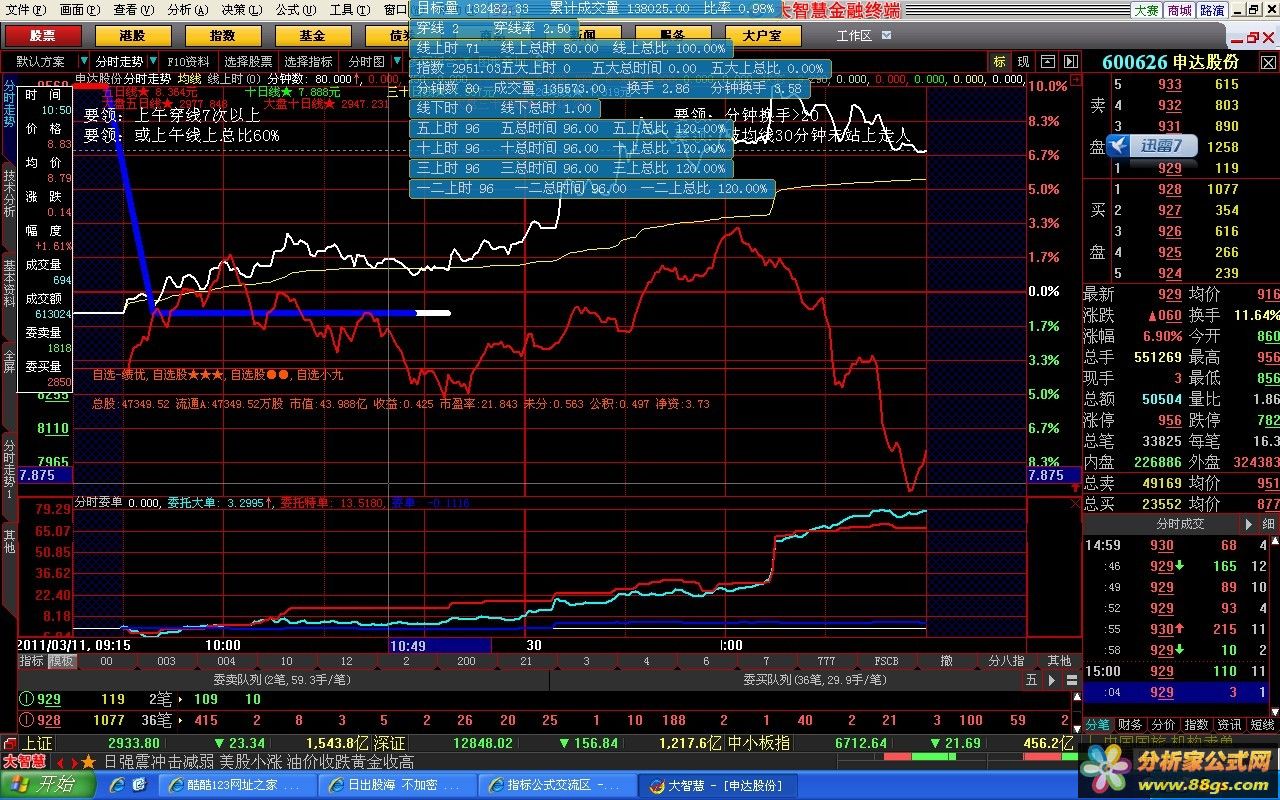Image resolution: width=1280 pixels, height=800 pixels.
Task: Select the 003 indicator template tab
Action: coord(166,661)
